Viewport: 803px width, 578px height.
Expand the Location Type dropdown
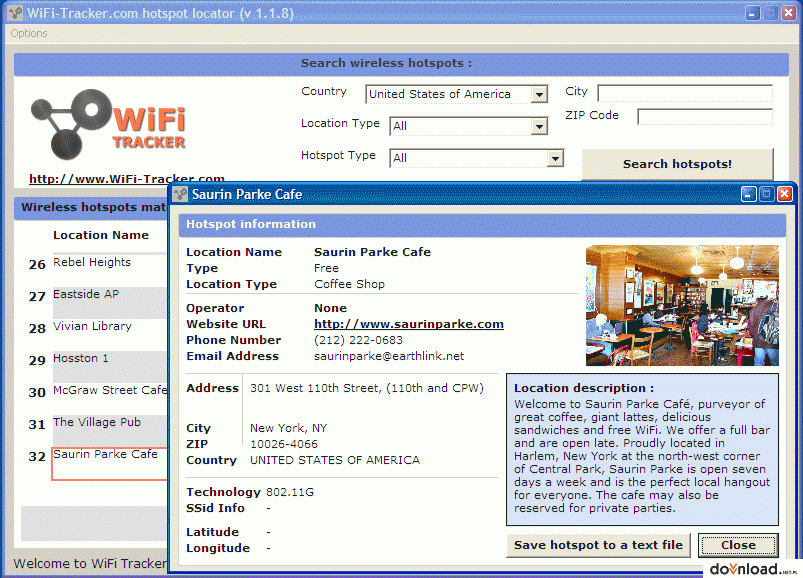point(539,126)
